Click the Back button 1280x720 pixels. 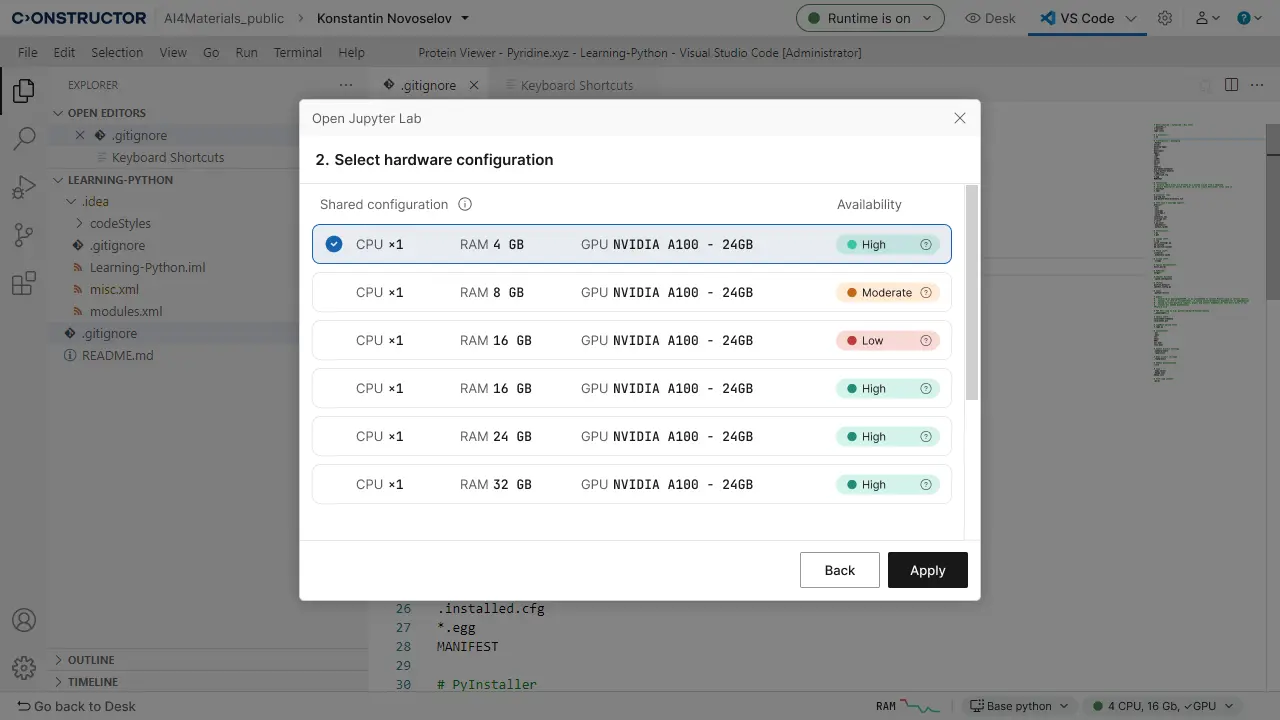[839, 570]
